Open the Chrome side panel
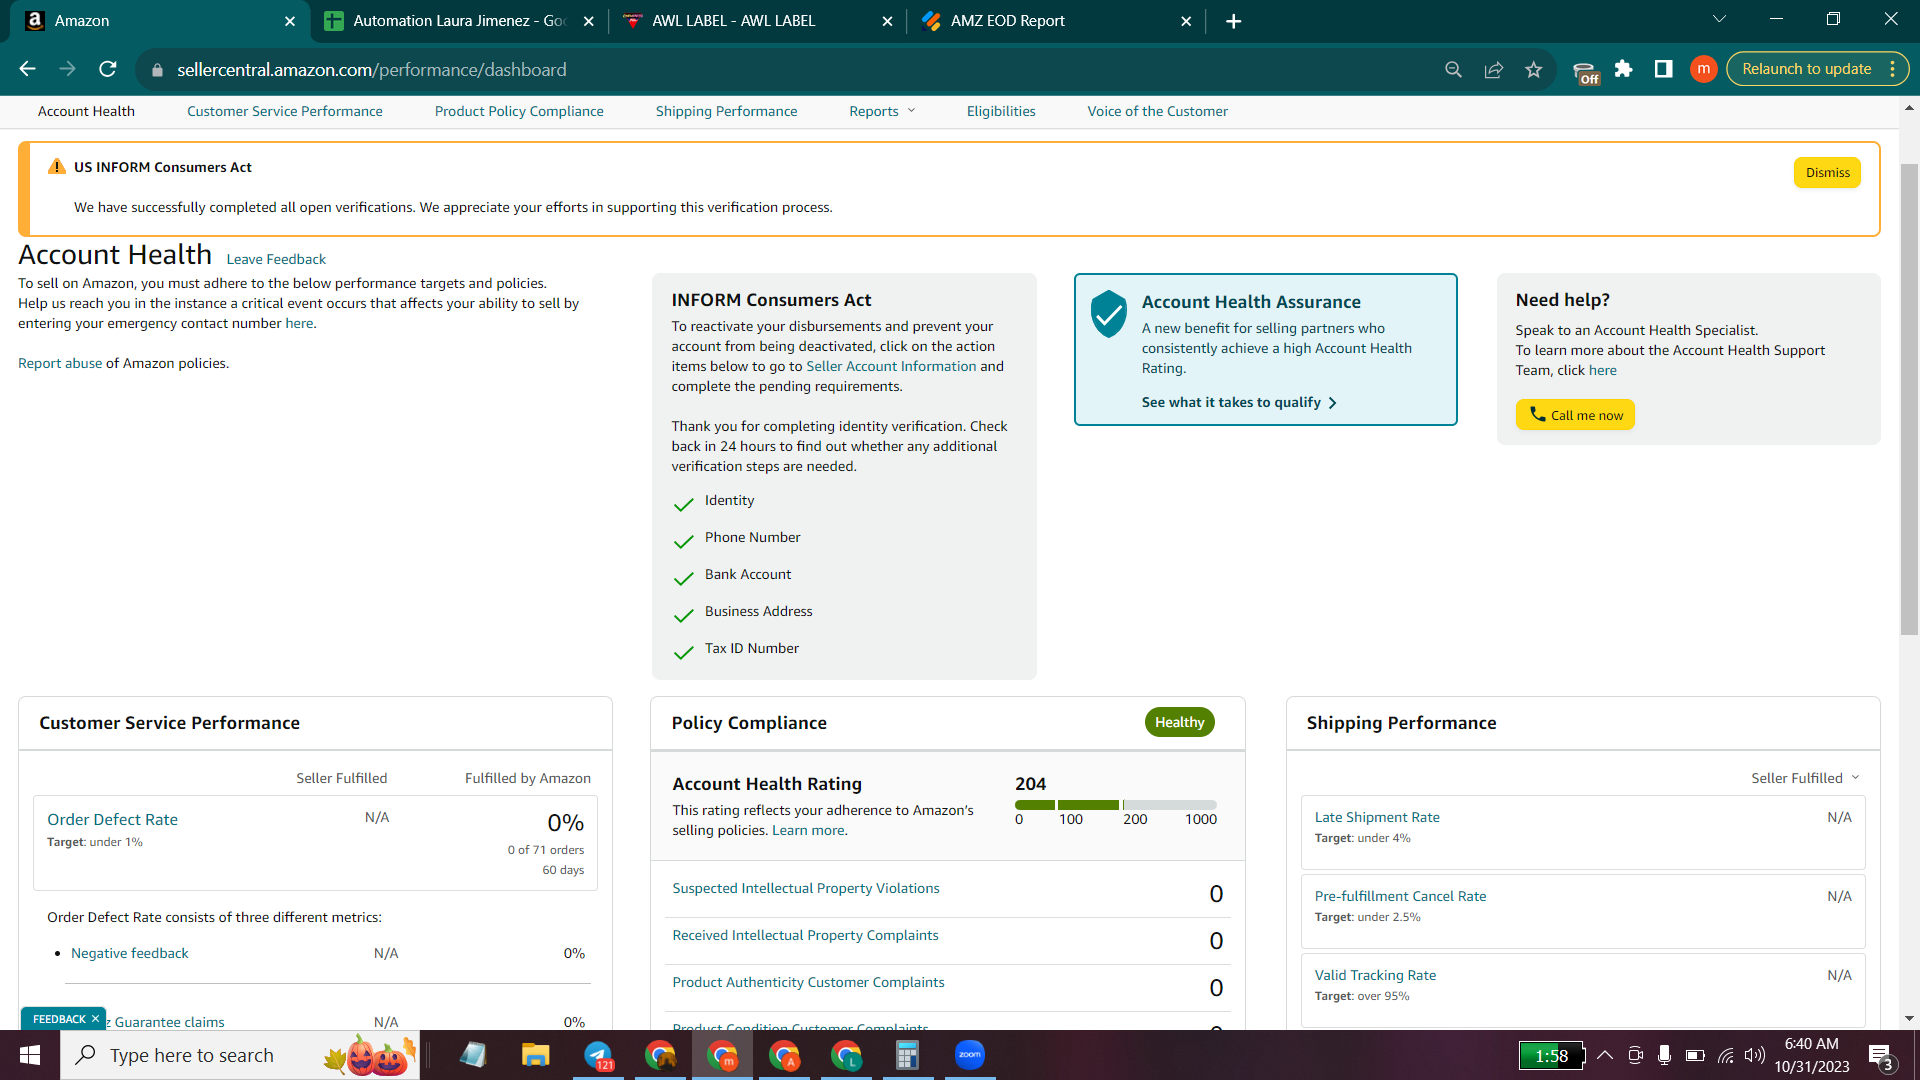Screen dimensions: 1920x1080 point(1664,69)
